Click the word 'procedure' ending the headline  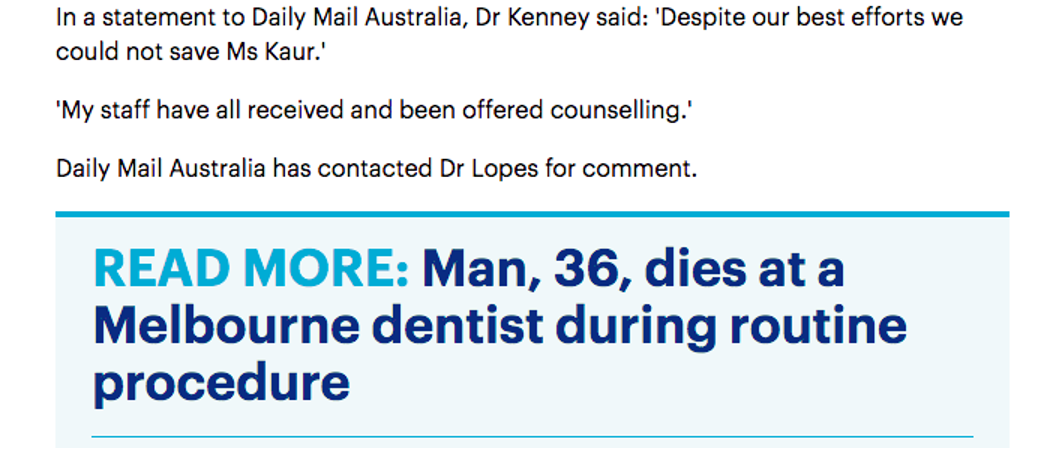pos(221,385)
